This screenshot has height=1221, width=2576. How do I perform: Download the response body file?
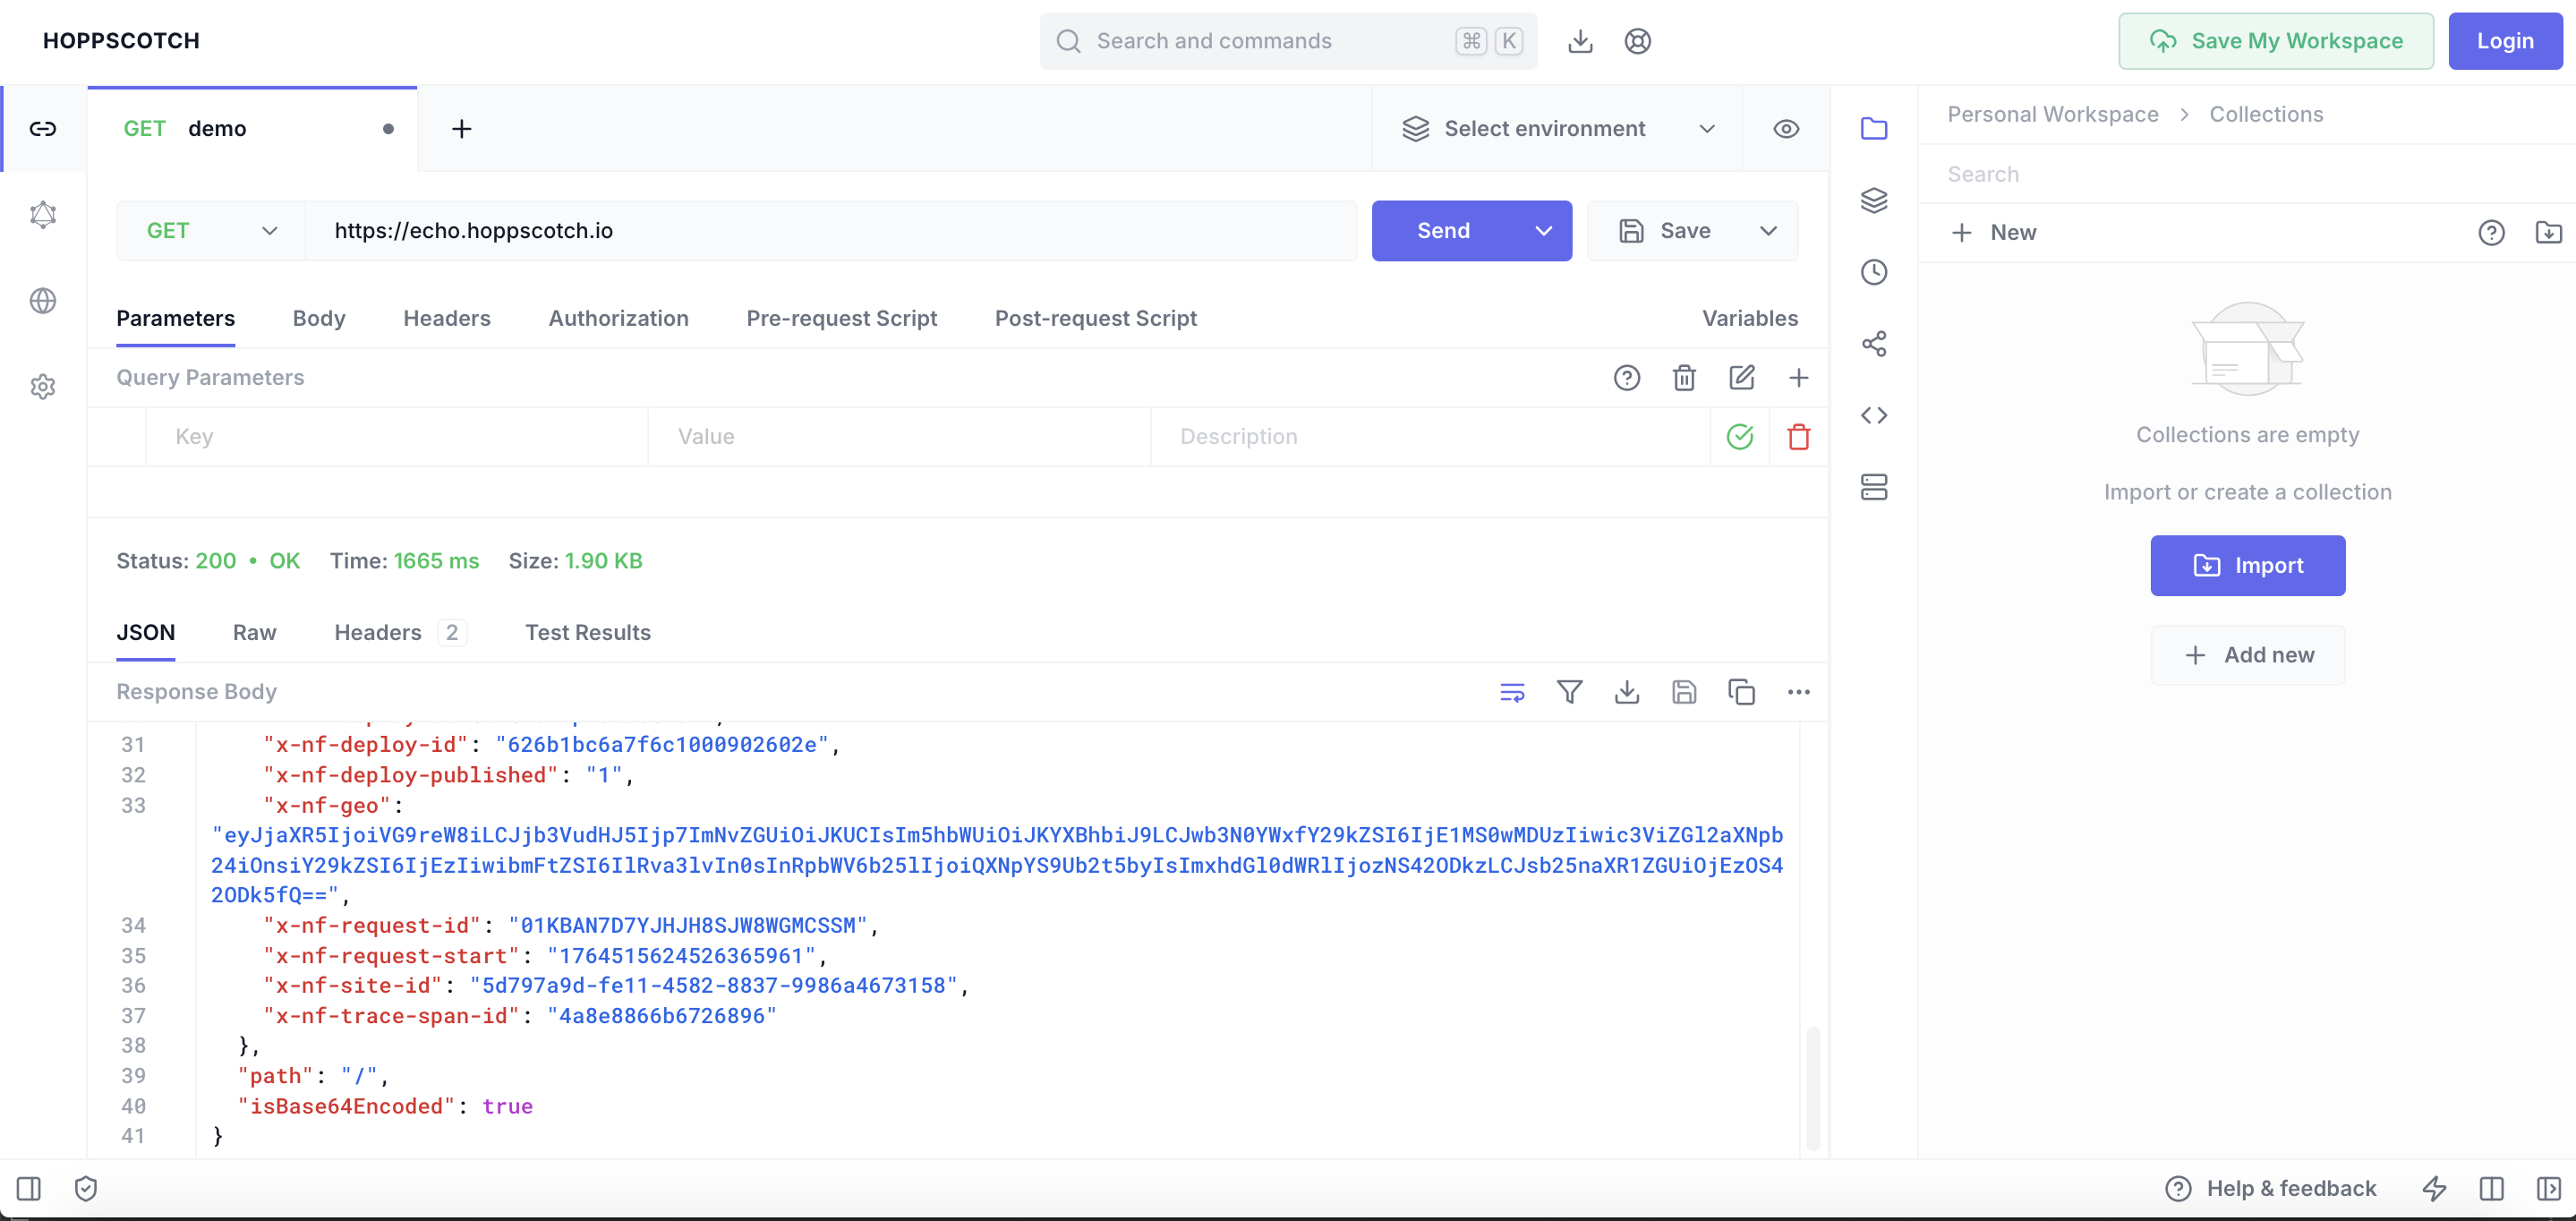coord(1626,692)
